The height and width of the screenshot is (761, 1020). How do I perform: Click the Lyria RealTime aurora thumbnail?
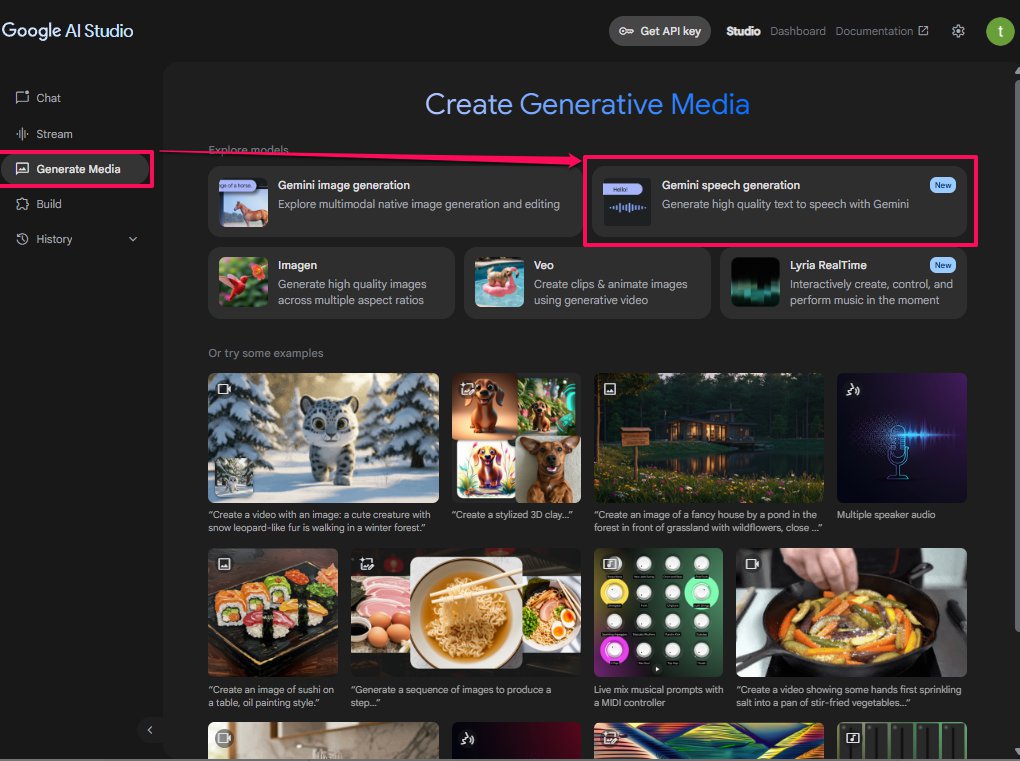coord(755,282)
